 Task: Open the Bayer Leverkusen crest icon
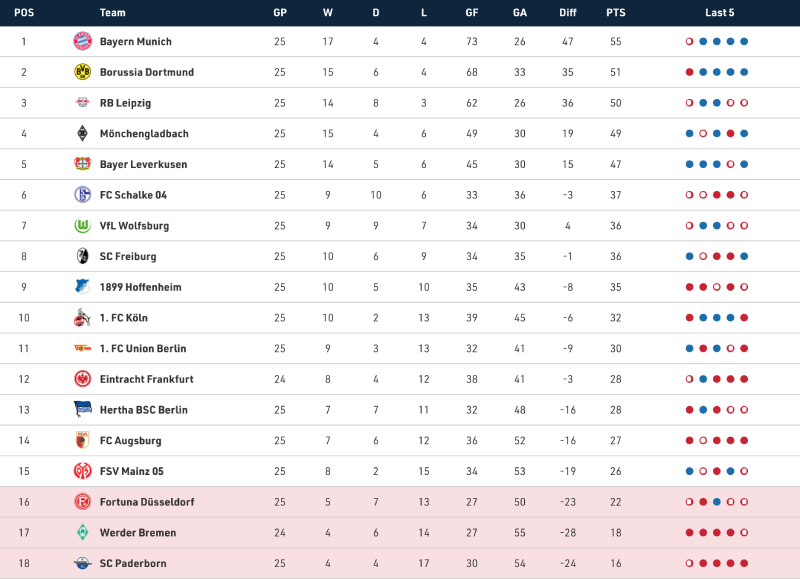[x=82, y=164]
